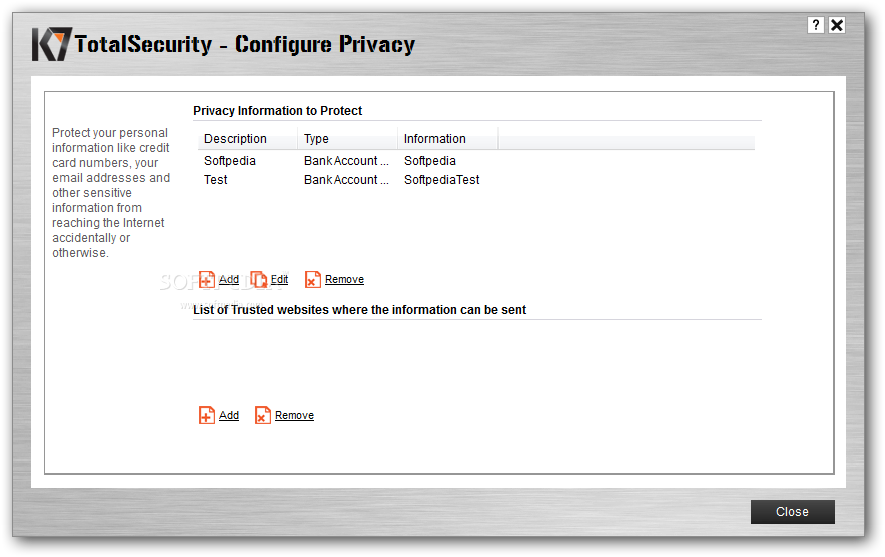Click Bank Account type in Softpedia row
The image size is (885, 557).
point(346,161)
